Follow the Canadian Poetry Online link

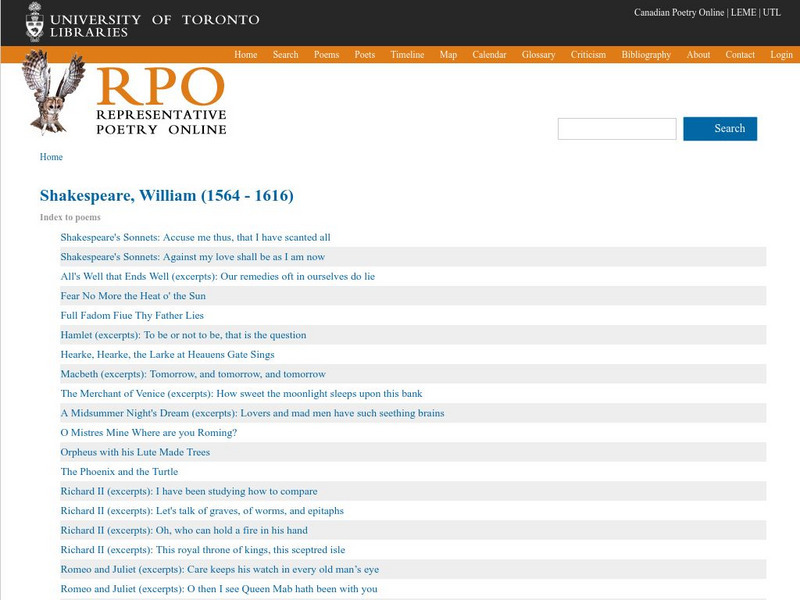click(679, 12)
